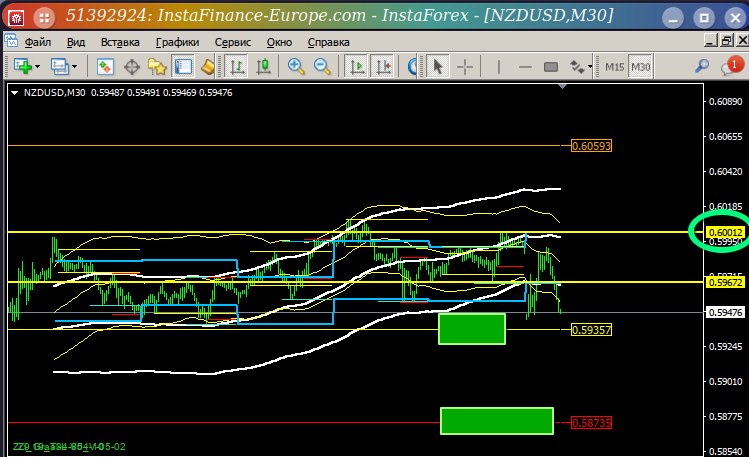
Task: Select the lower green rectangle near 0.58735
Action: tap(497, 421)
